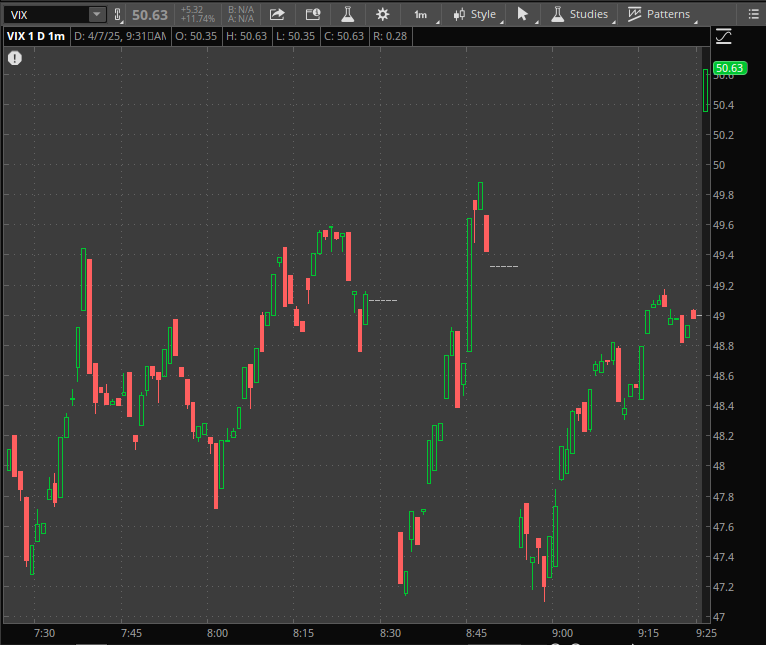The width and height of the screenshot is (766, 645).
Task: Click the C: 50.63 close value
Action: pos(344,36)
